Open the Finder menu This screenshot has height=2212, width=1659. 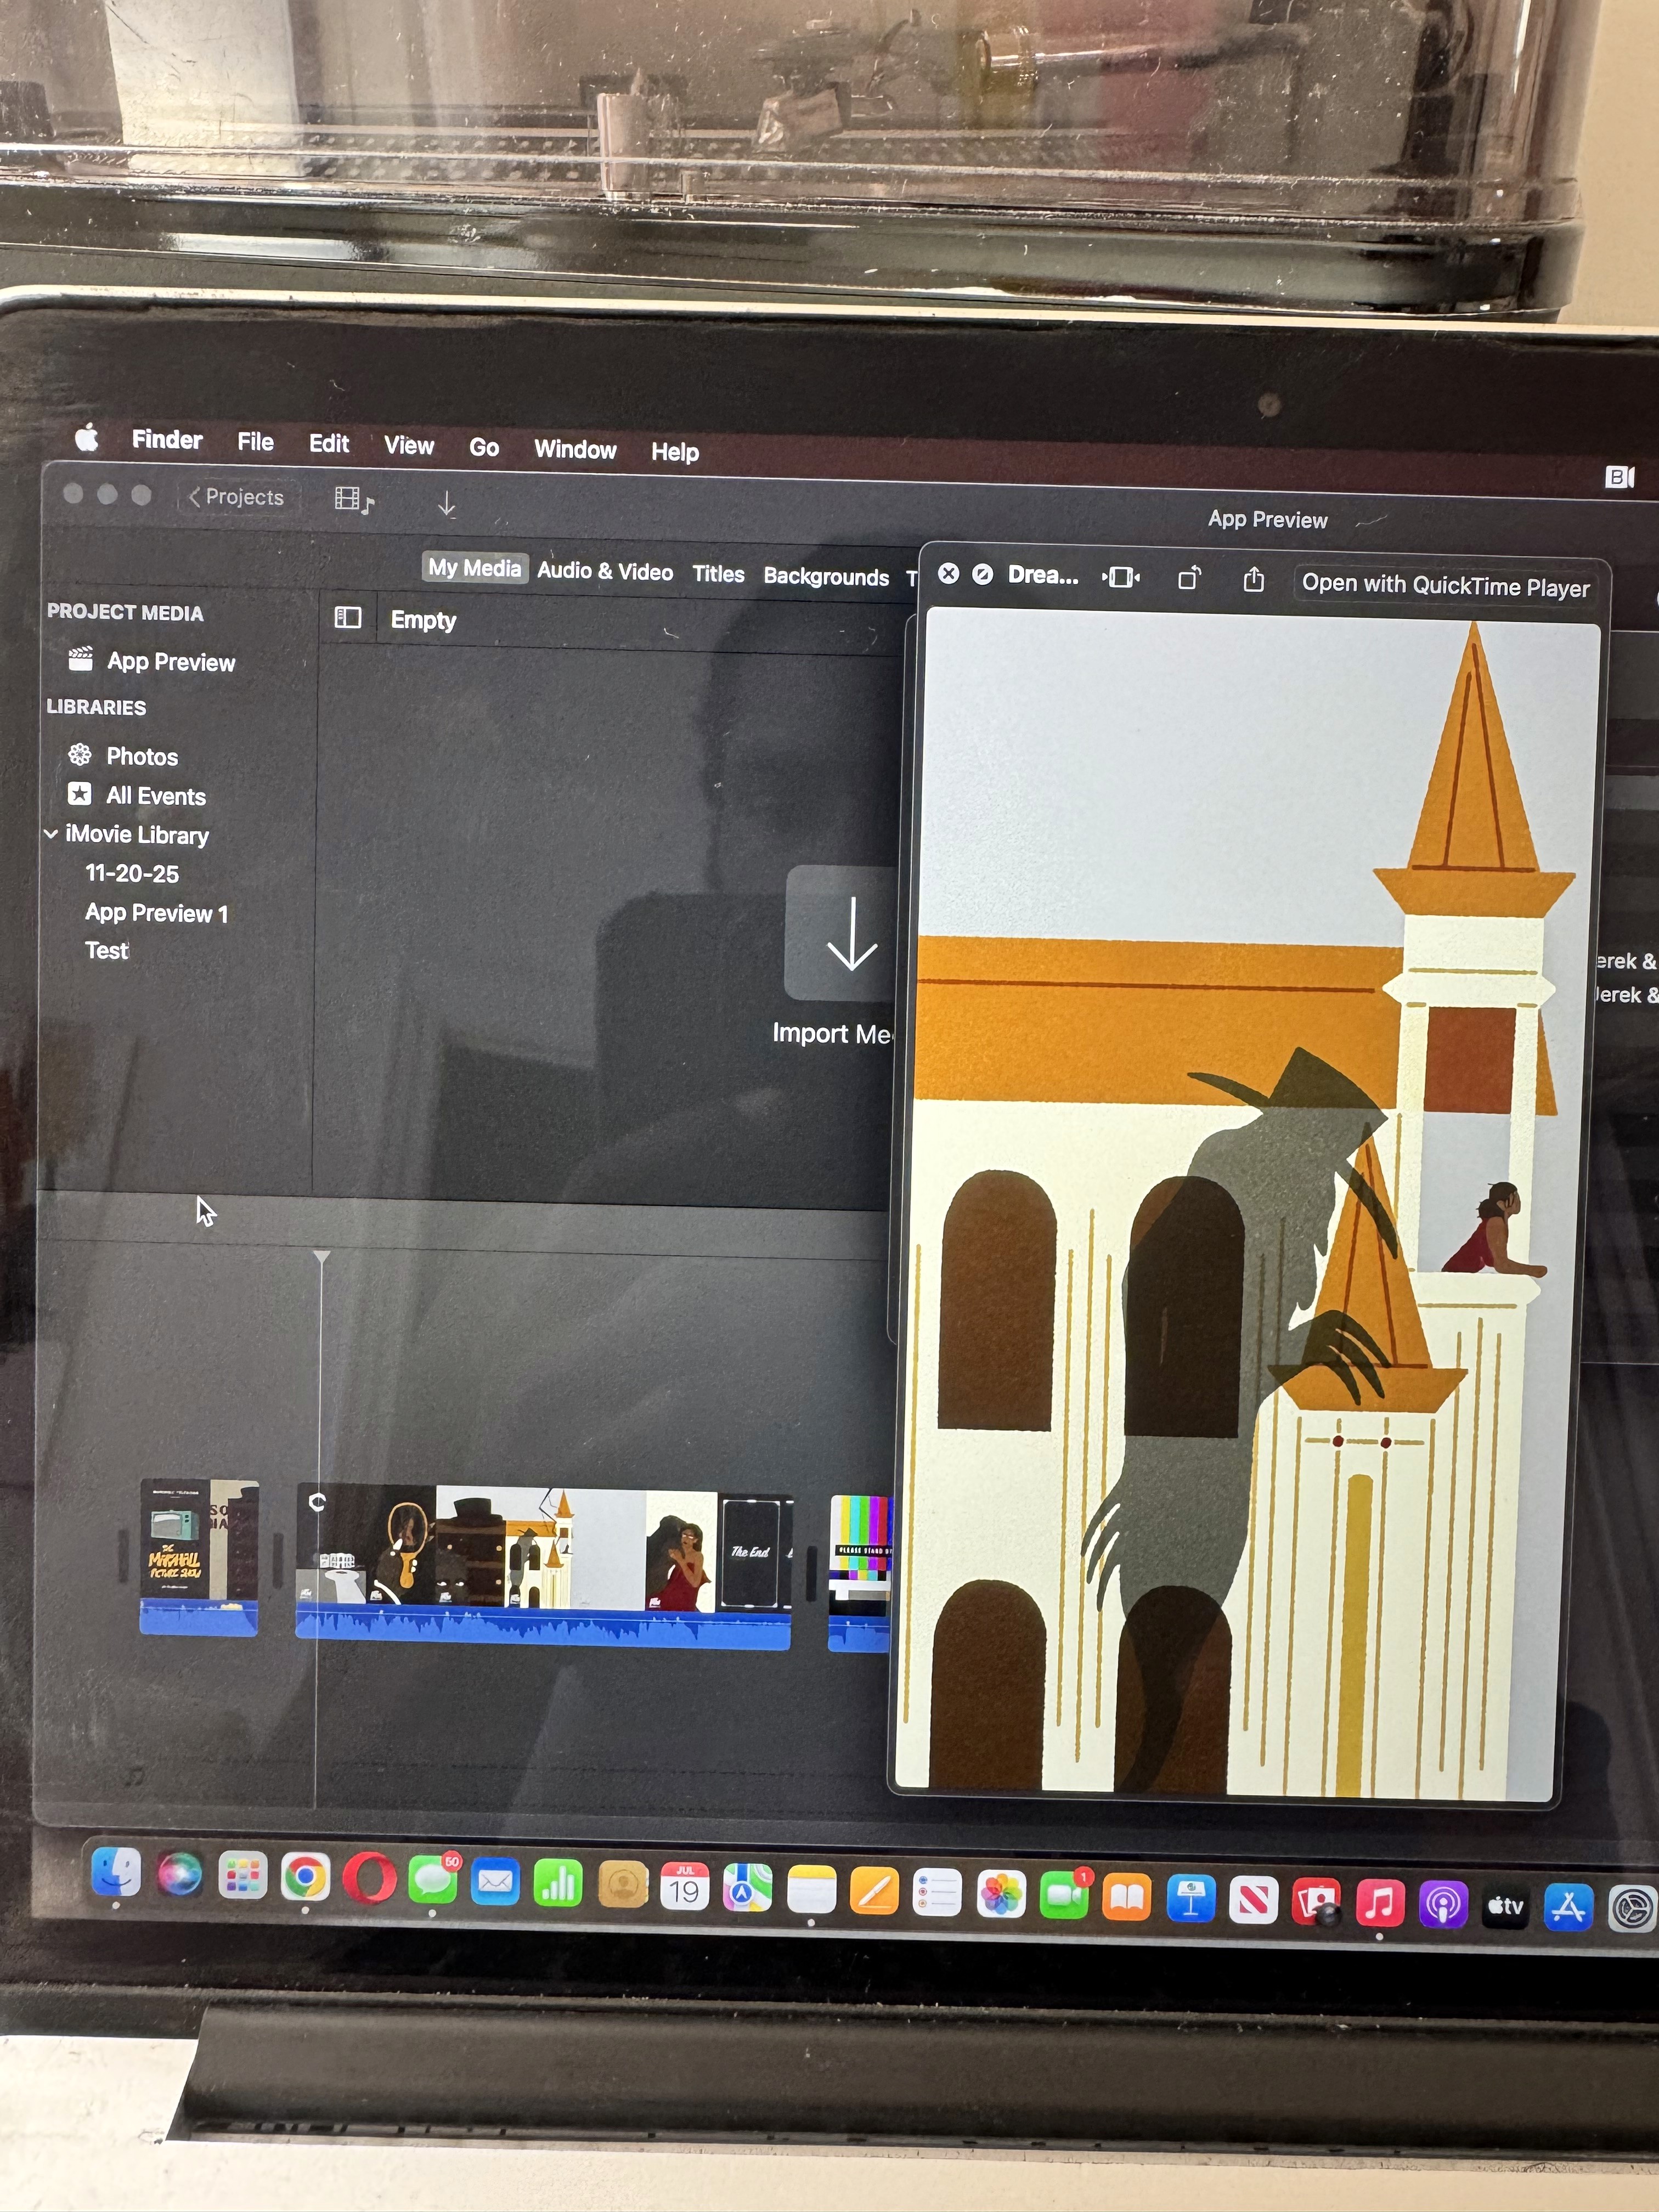point(167,440)
